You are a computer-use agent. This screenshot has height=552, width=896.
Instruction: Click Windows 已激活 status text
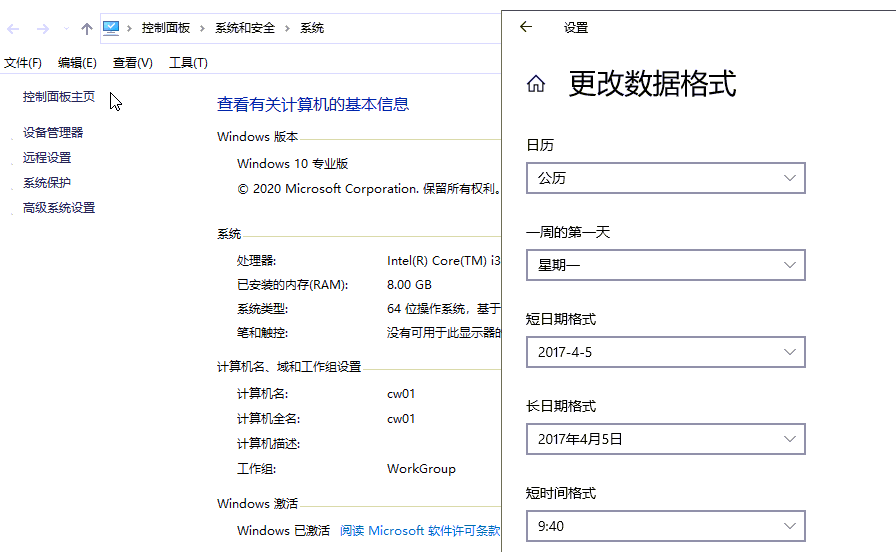tap(283, 531)
